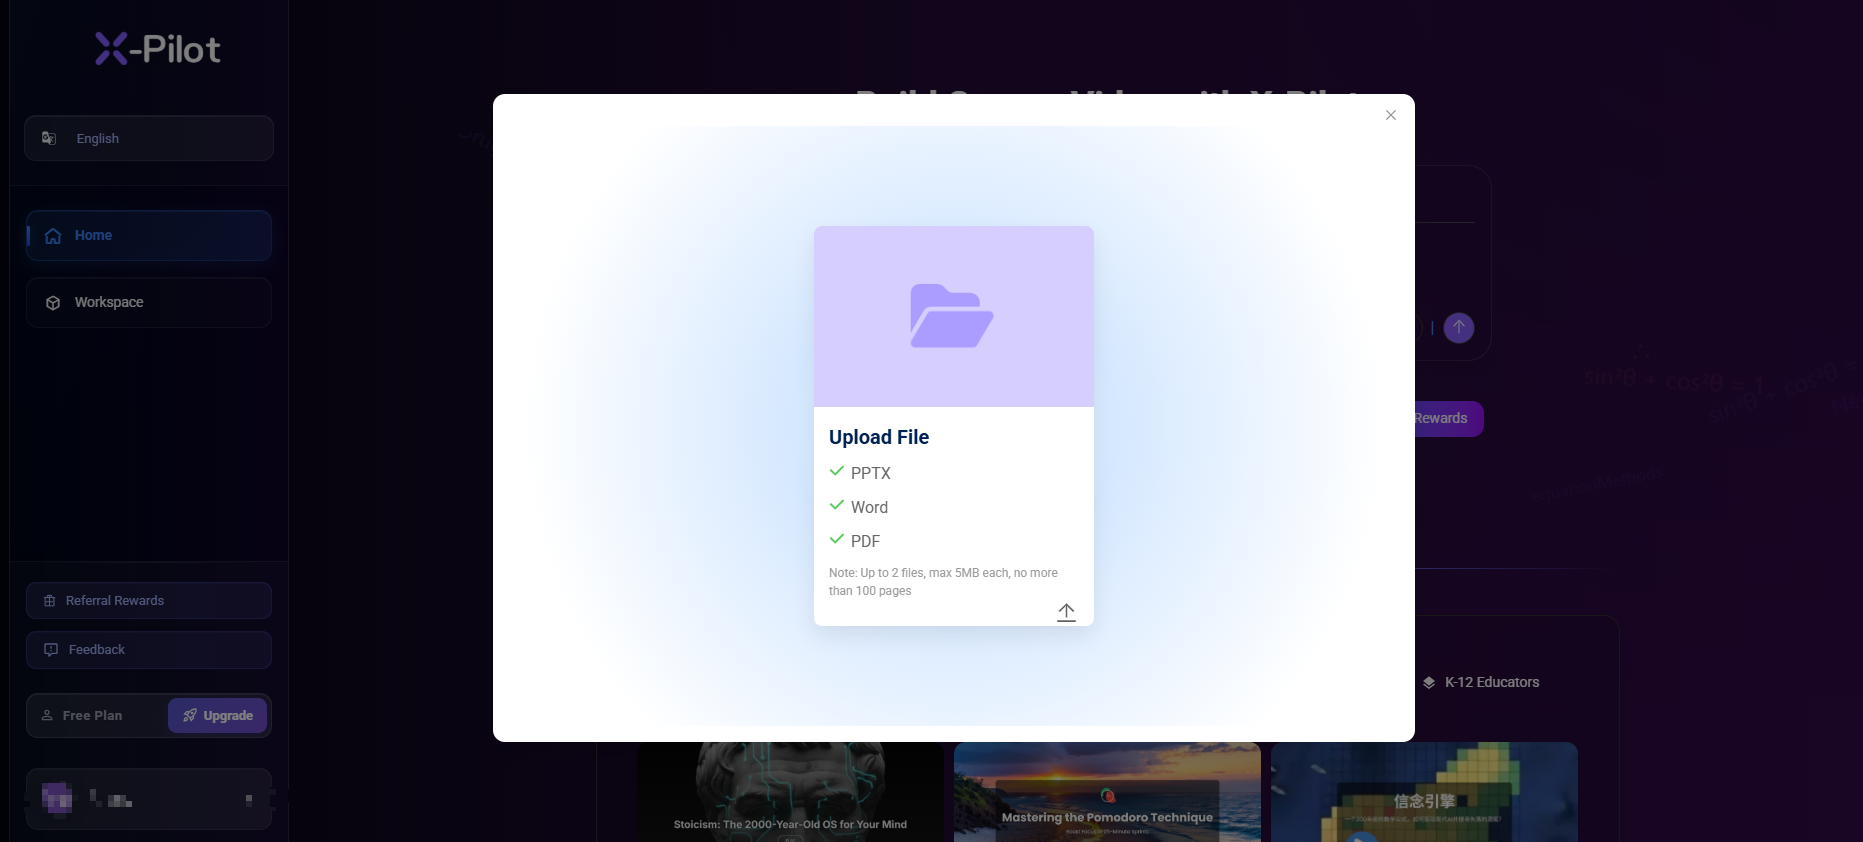The width and height of the screenshot is (1863, 842).
Task: Click the Home house icon
Action: (x=53, y=236)
